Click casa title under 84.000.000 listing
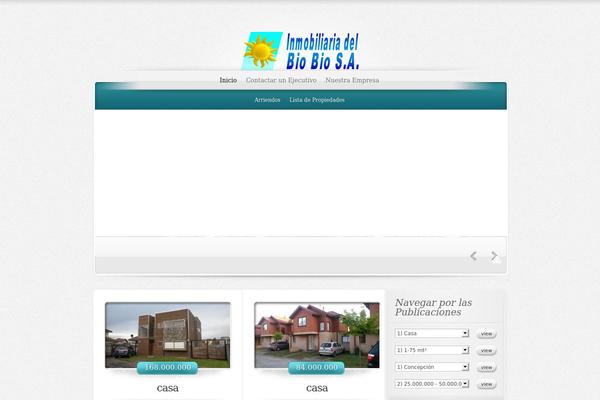The image size is (600, 400). tap(317, 388)
